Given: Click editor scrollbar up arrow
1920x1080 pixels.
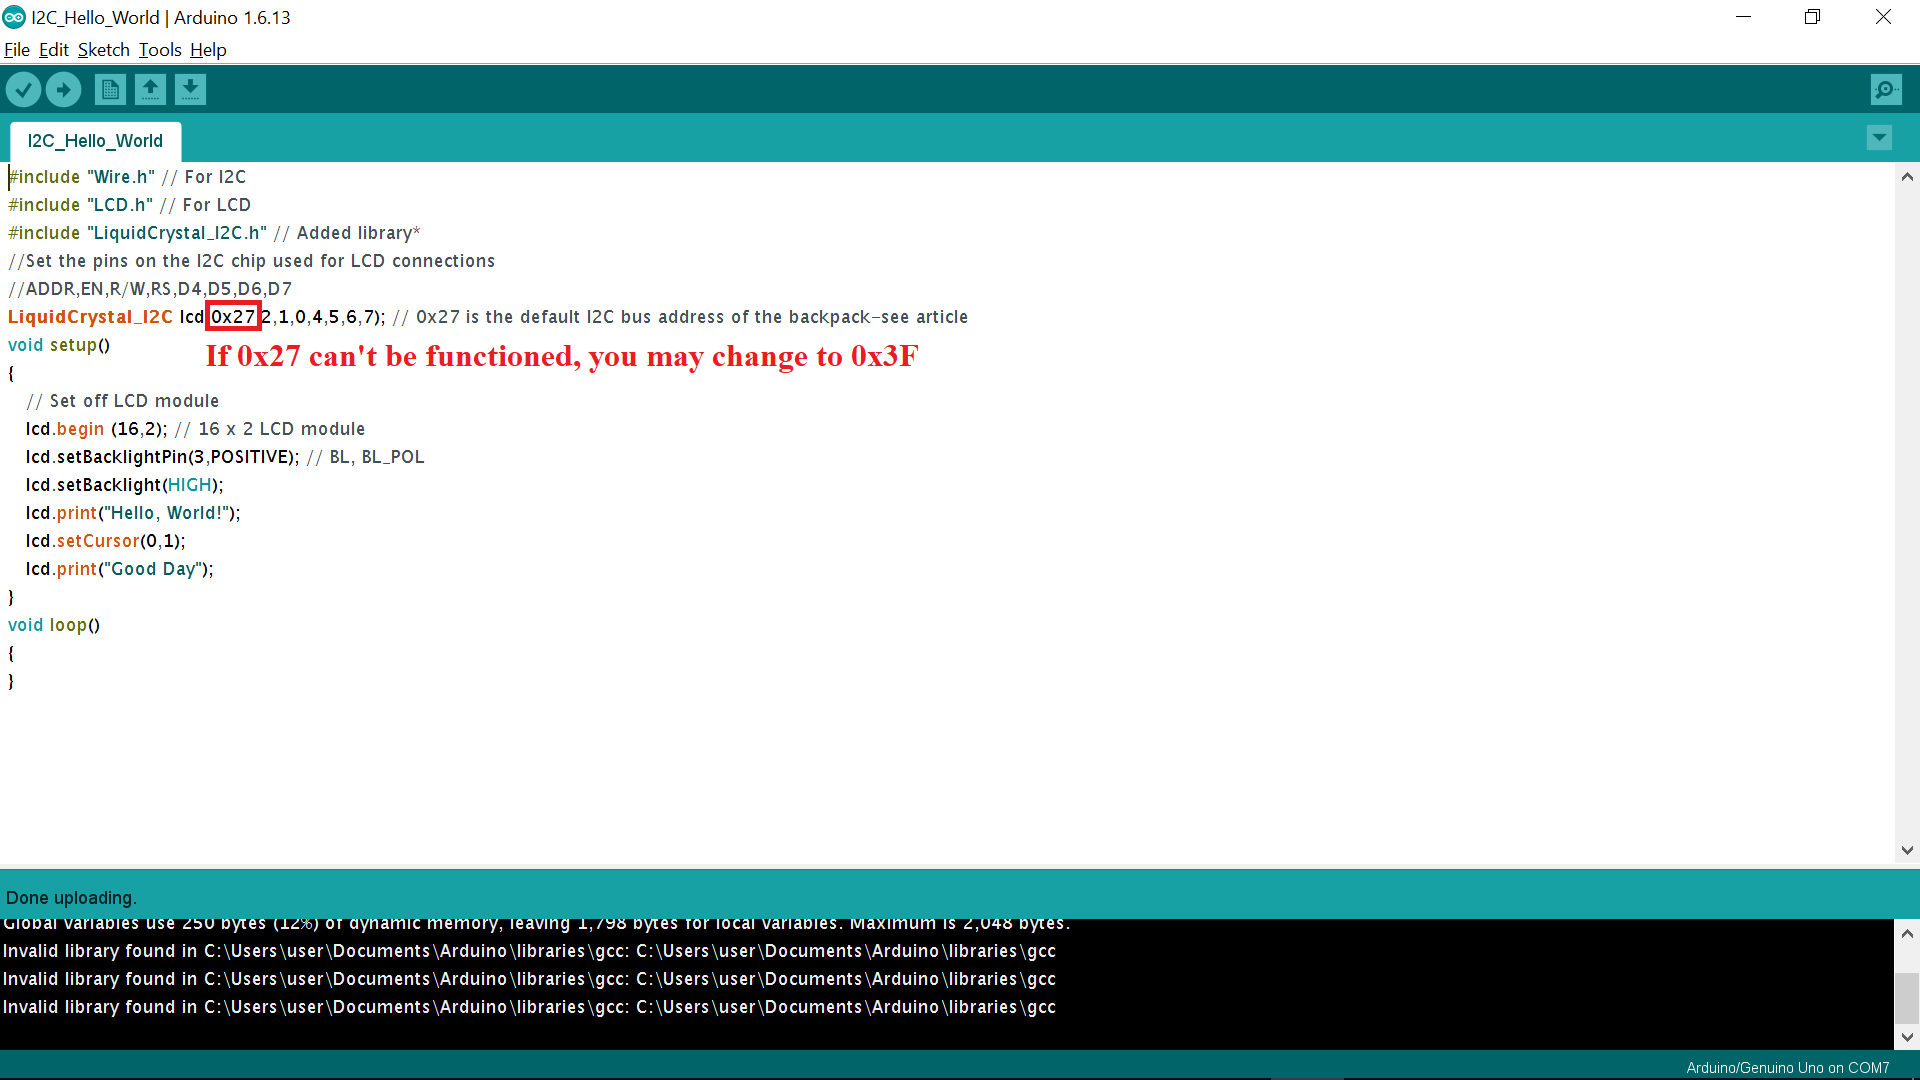Looking at the screenshot, I should (x=1907, y=177).
